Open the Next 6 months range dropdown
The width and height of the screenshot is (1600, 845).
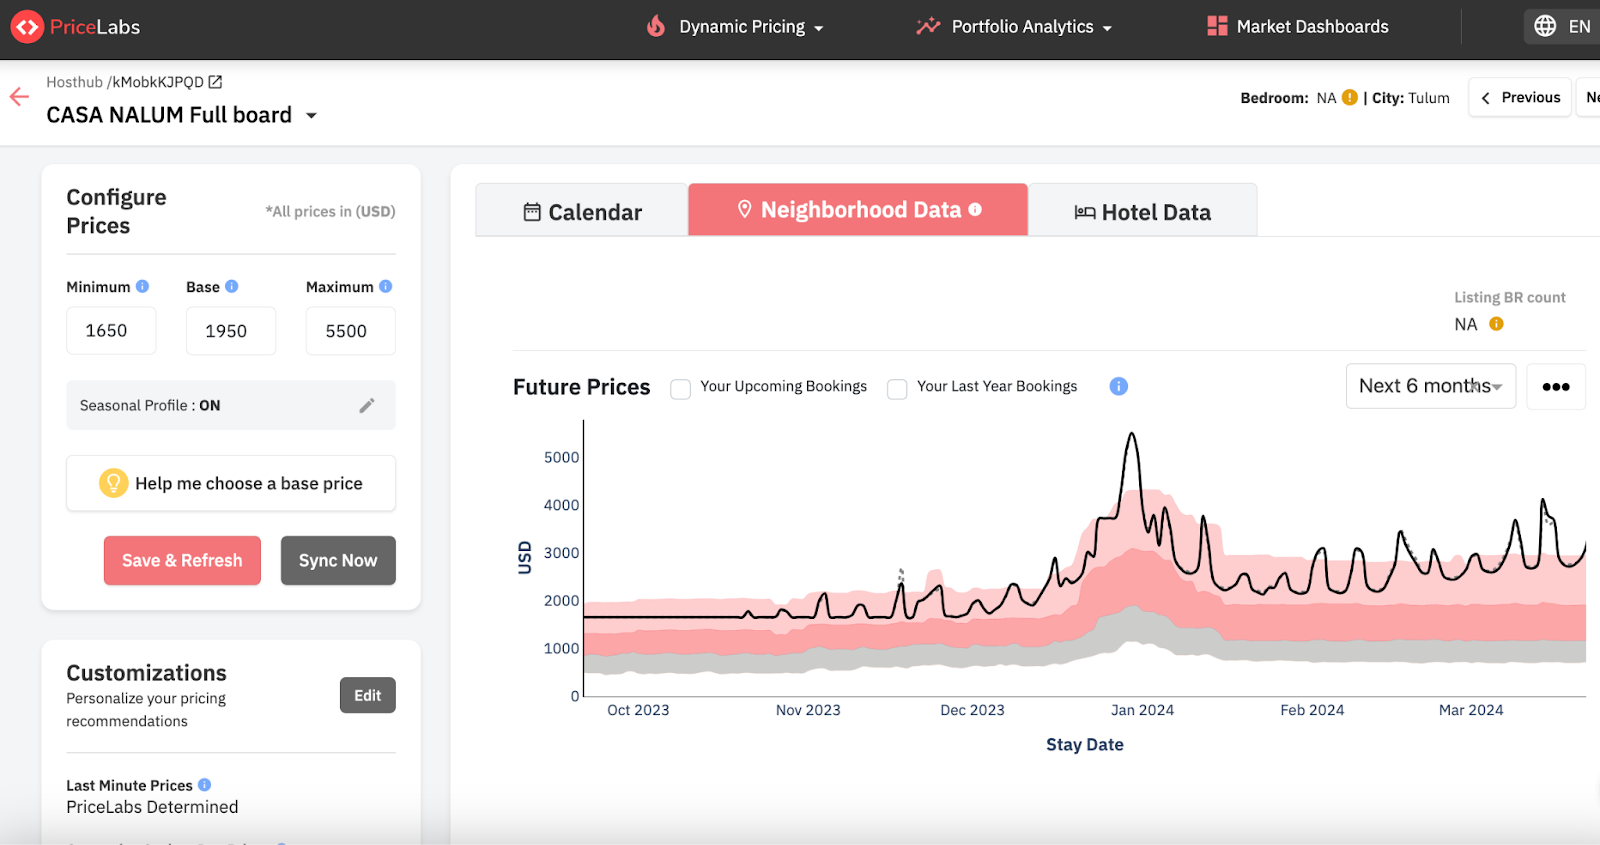tap(1430, 386)
